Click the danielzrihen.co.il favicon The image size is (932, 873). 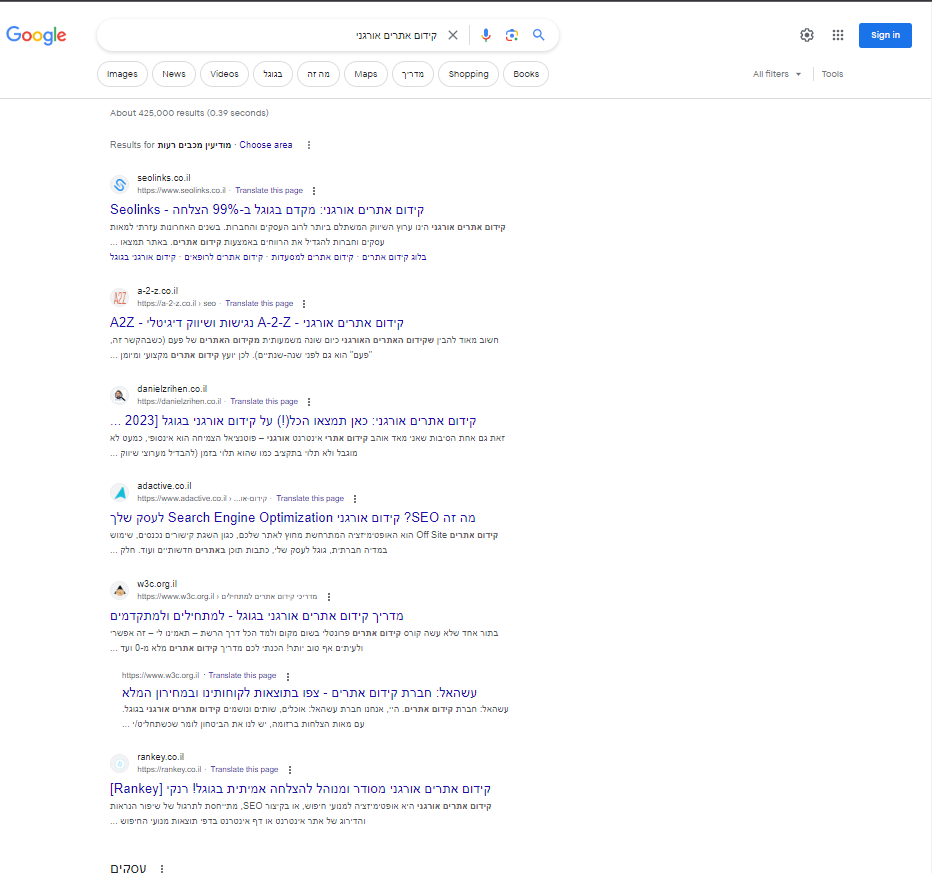(x=119, y=395)
